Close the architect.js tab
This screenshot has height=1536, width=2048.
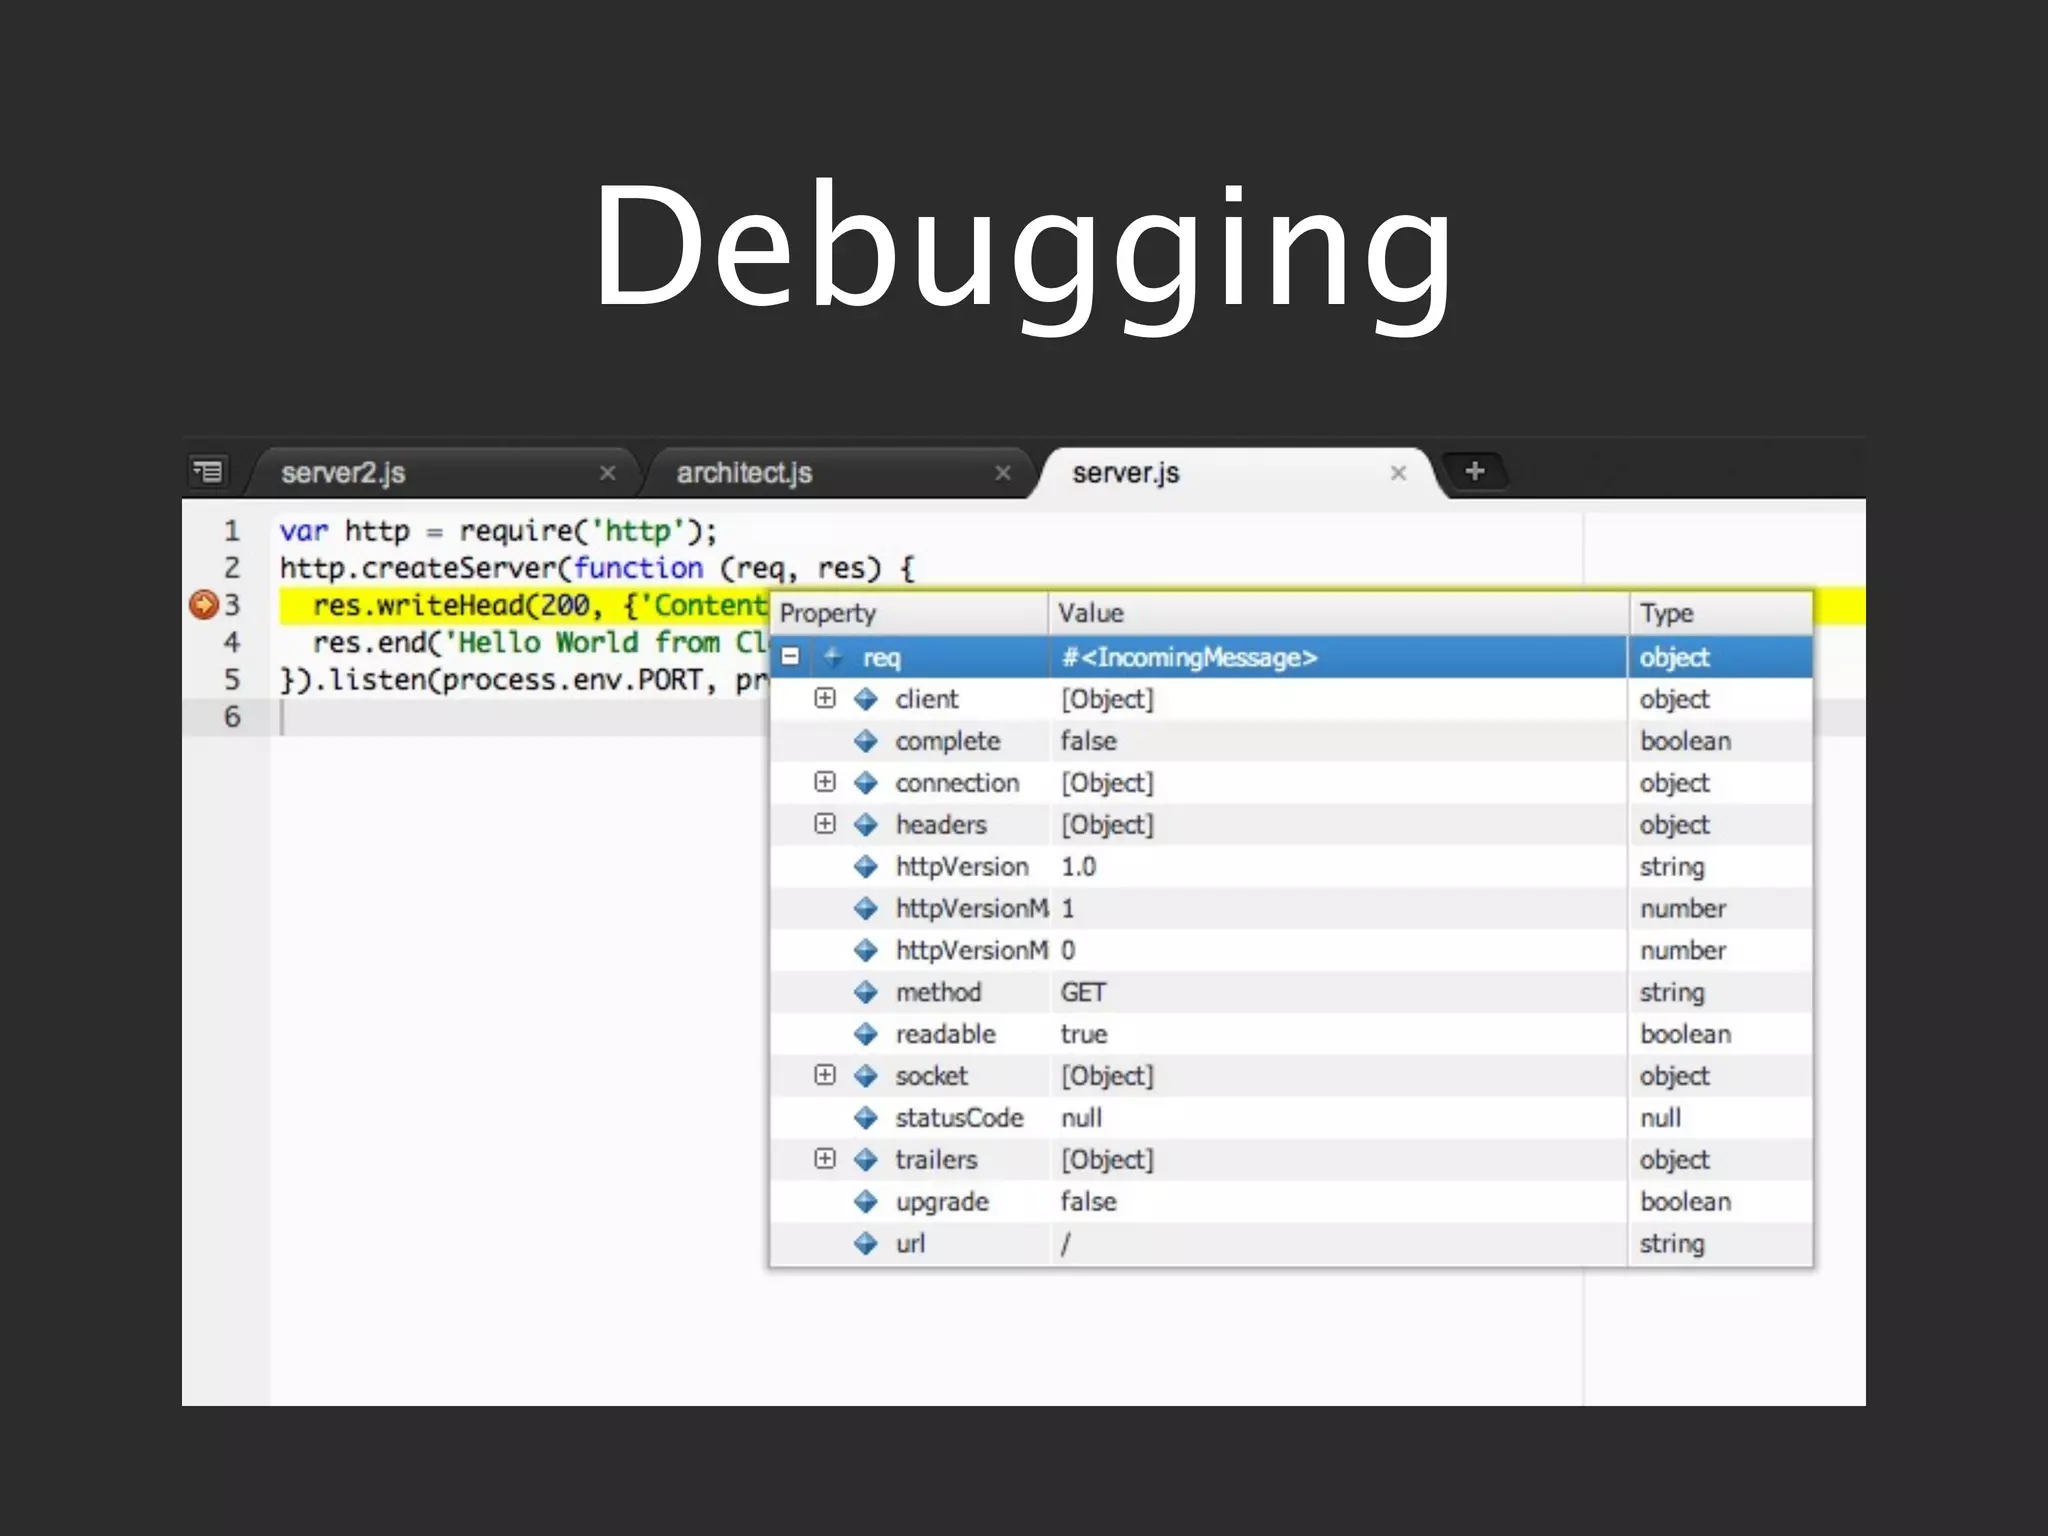[x=1003, y=473]
